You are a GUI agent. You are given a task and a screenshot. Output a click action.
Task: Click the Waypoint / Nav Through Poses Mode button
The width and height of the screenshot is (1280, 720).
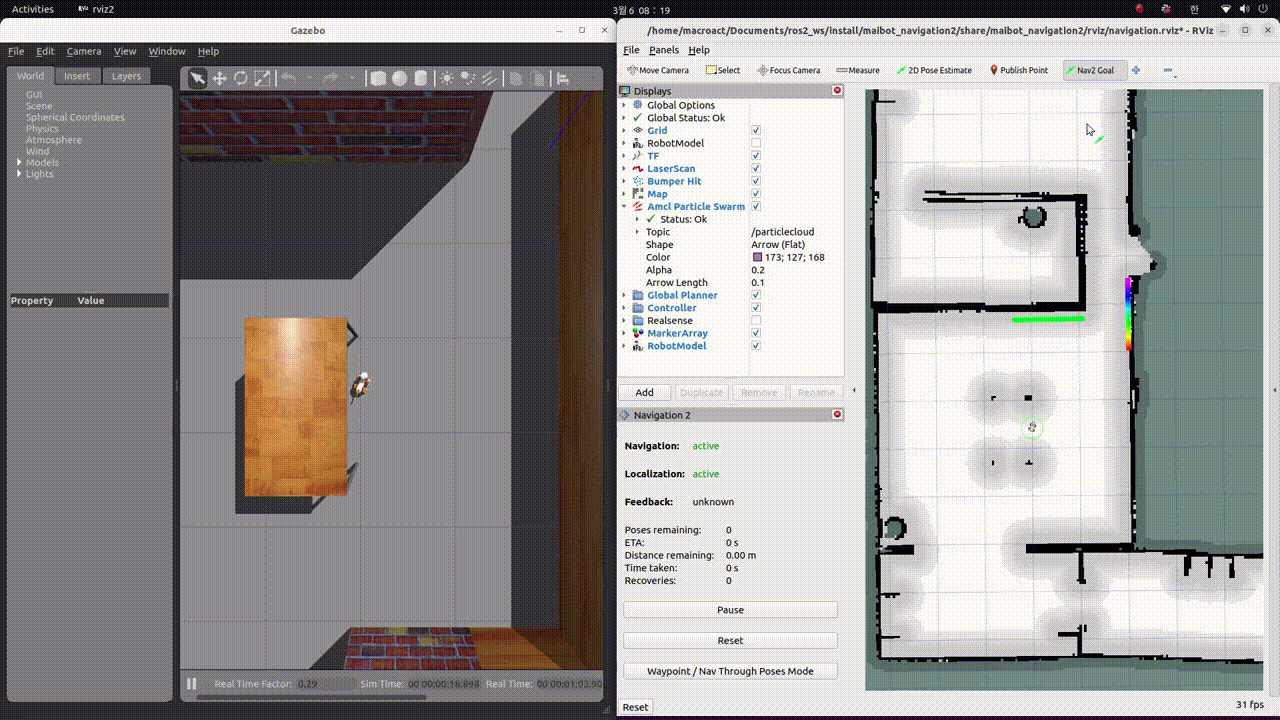point(730,671)
